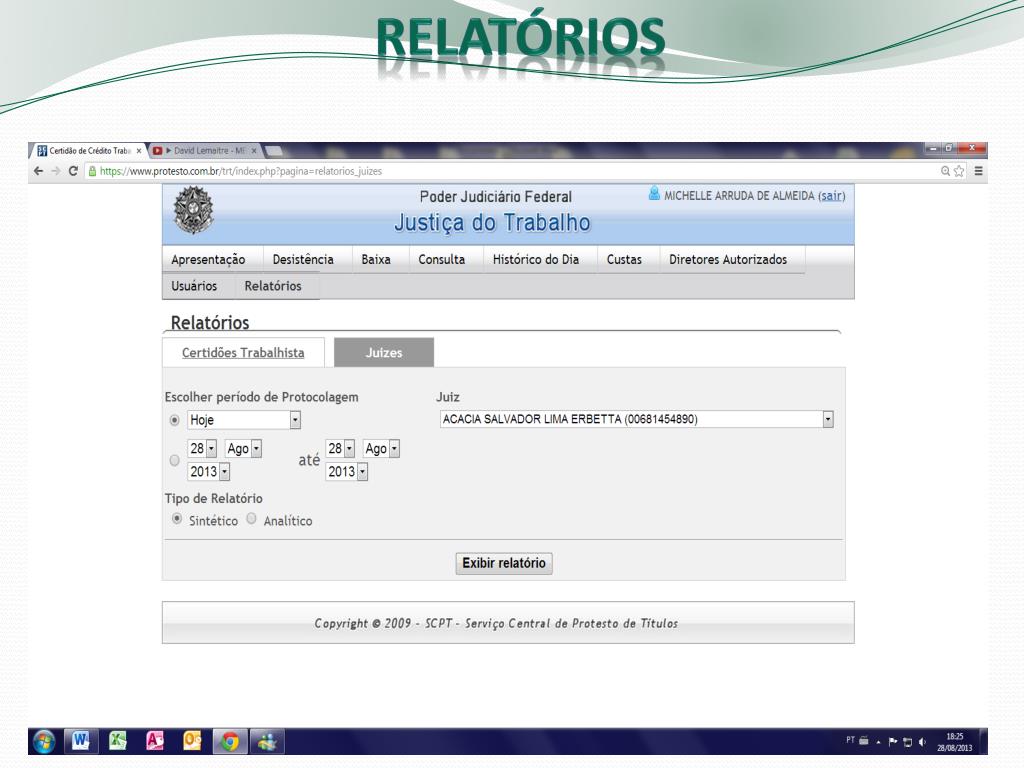
Task: Click the sair logout link
Action: [x=831, y=196]
